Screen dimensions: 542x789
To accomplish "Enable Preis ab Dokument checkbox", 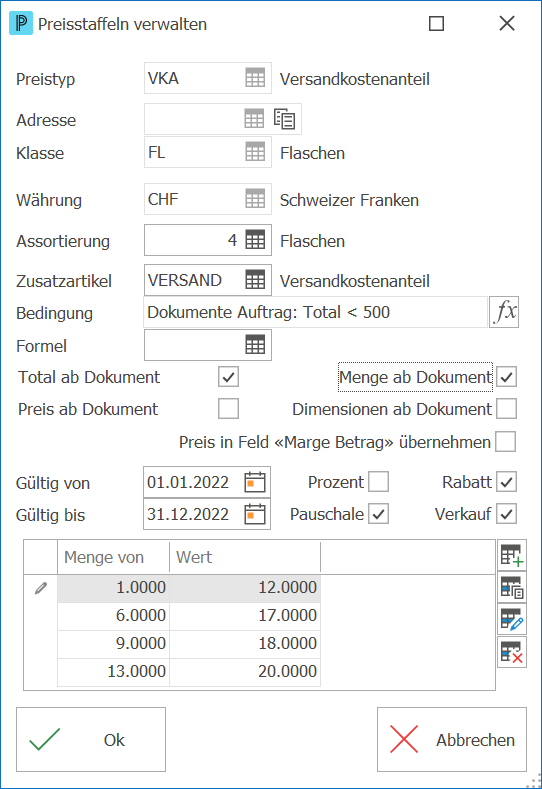I will [x=228, y=409].
